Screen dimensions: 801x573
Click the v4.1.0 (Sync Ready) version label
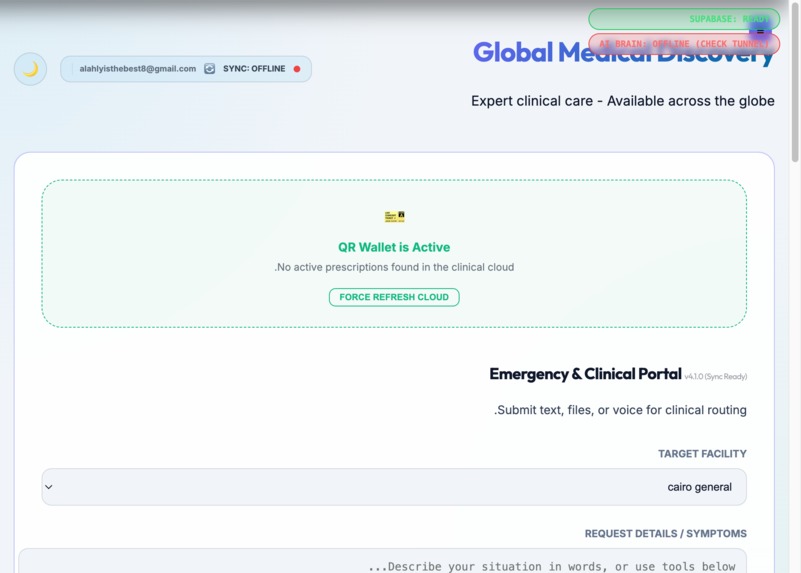pyautogui.click(x=716, y=376)
